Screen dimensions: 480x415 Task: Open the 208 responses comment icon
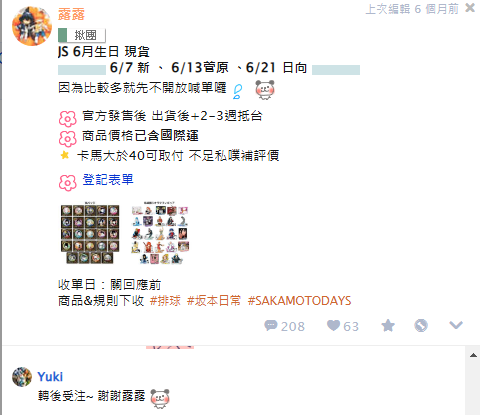click(x=270, y=325)
